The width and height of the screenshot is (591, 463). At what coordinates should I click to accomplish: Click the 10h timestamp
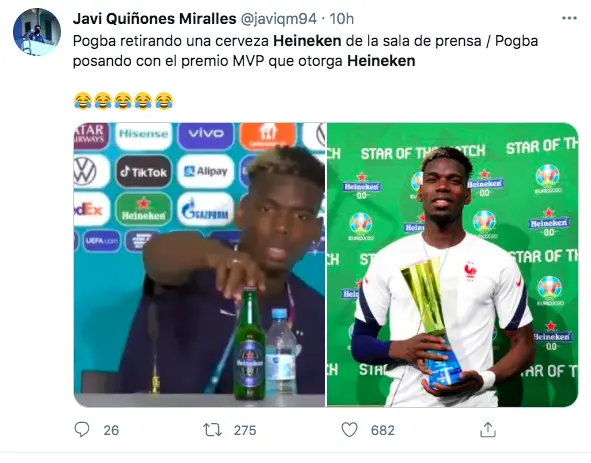point(342,18)
